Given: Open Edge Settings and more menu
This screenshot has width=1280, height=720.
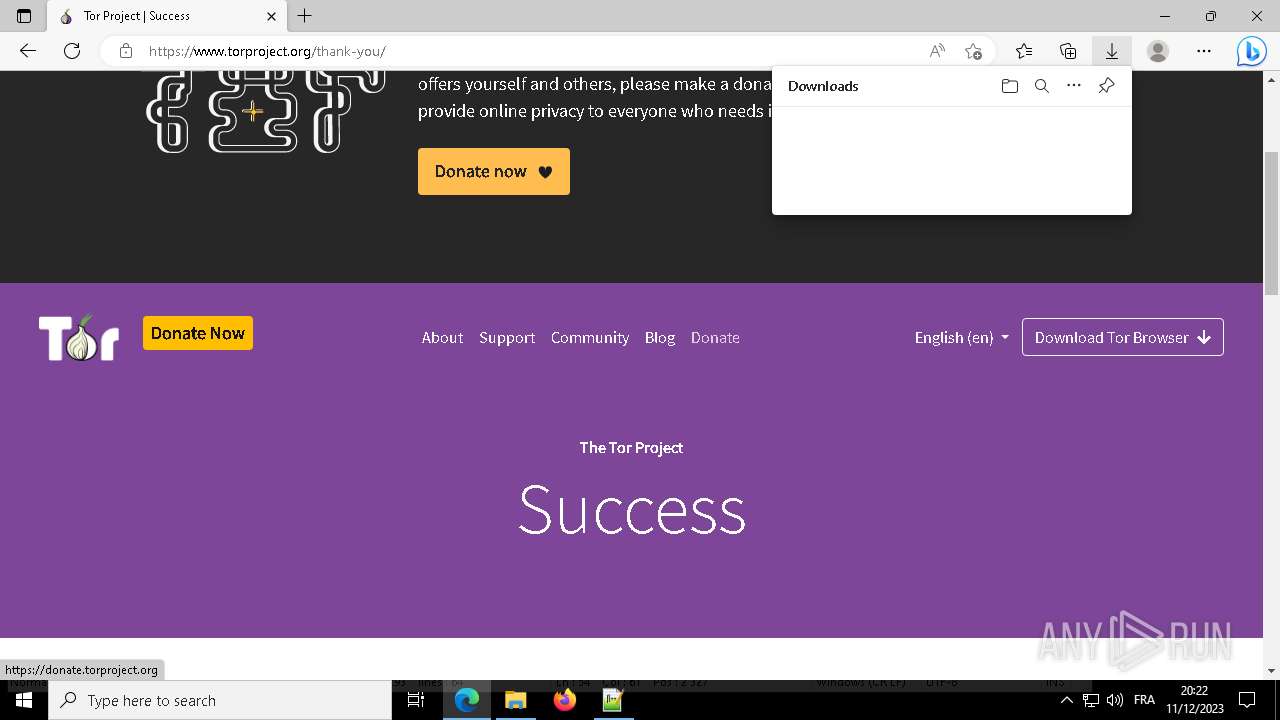Looking at the screenshot, I should 1204,51.
